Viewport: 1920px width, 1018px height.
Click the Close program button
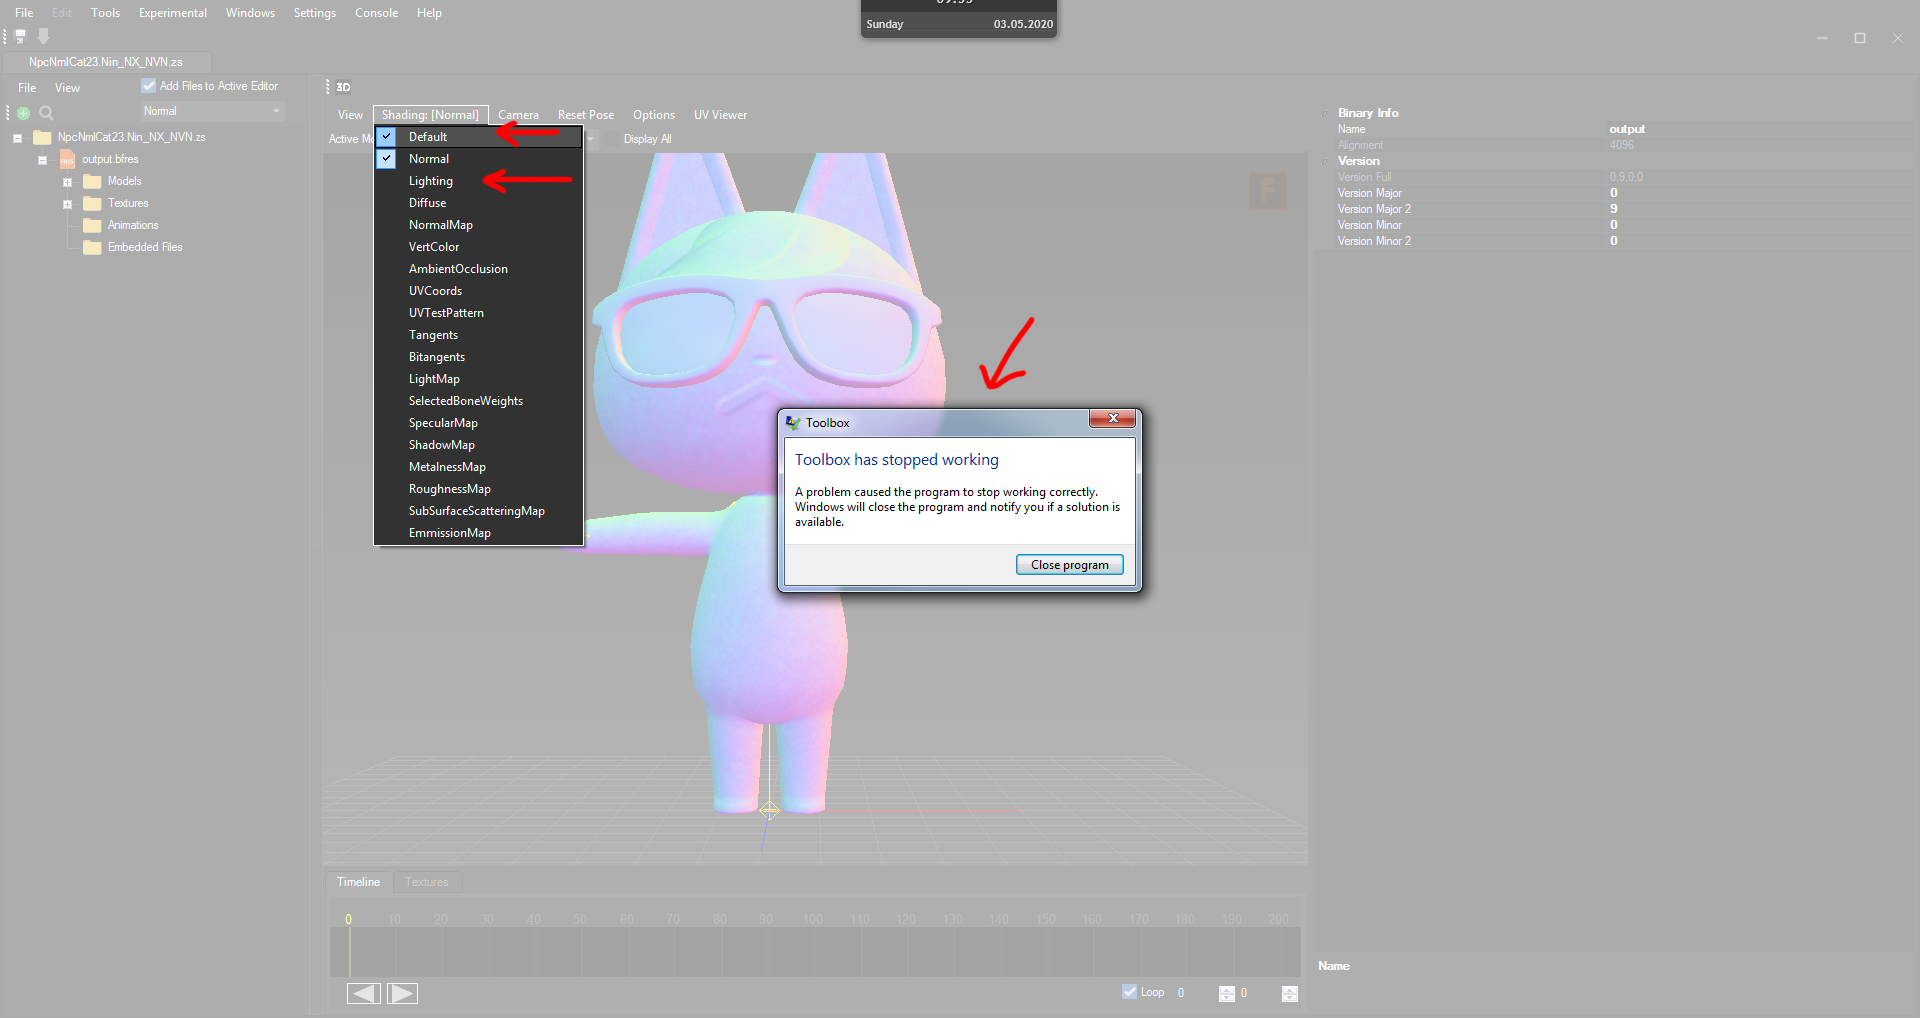coord(1069,565)
